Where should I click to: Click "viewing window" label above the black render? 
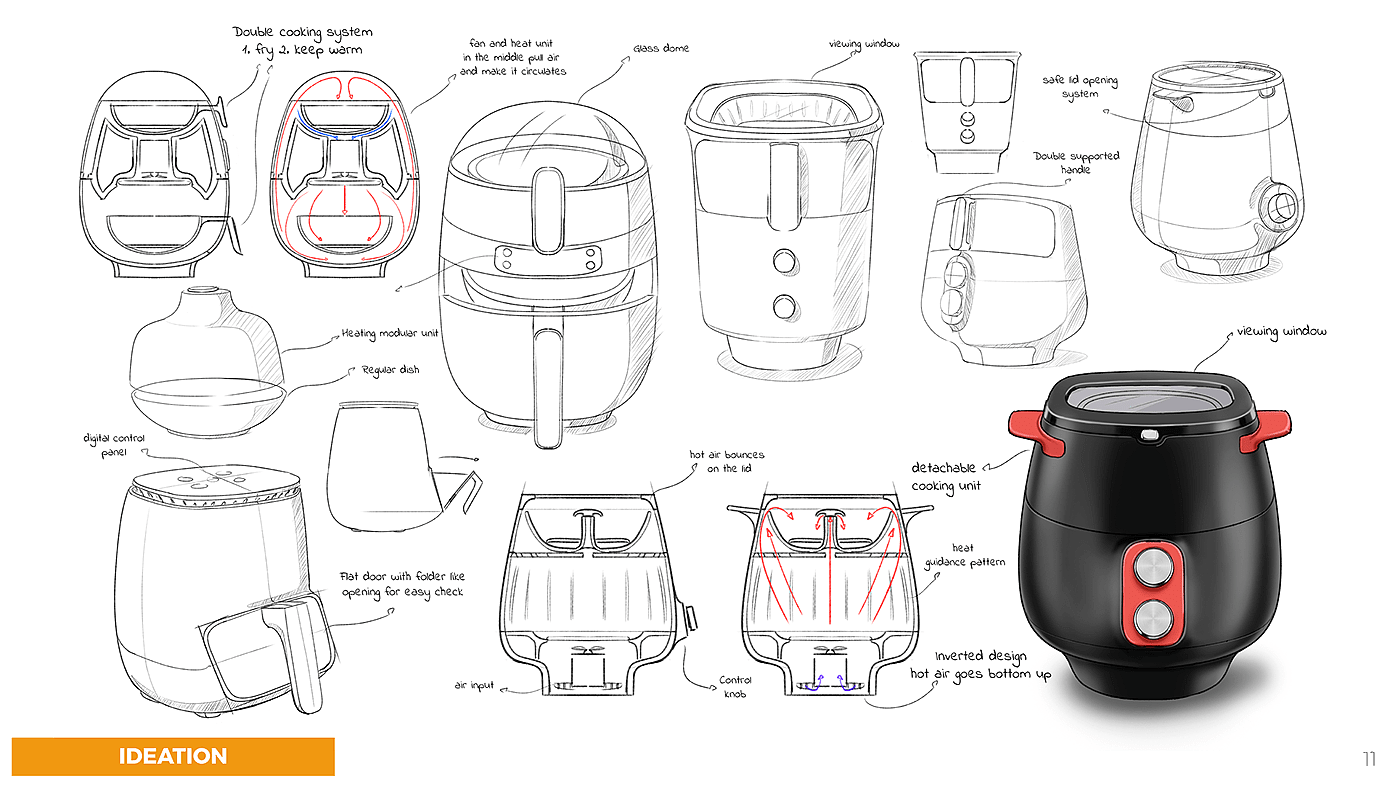[x=1281, y=332]
